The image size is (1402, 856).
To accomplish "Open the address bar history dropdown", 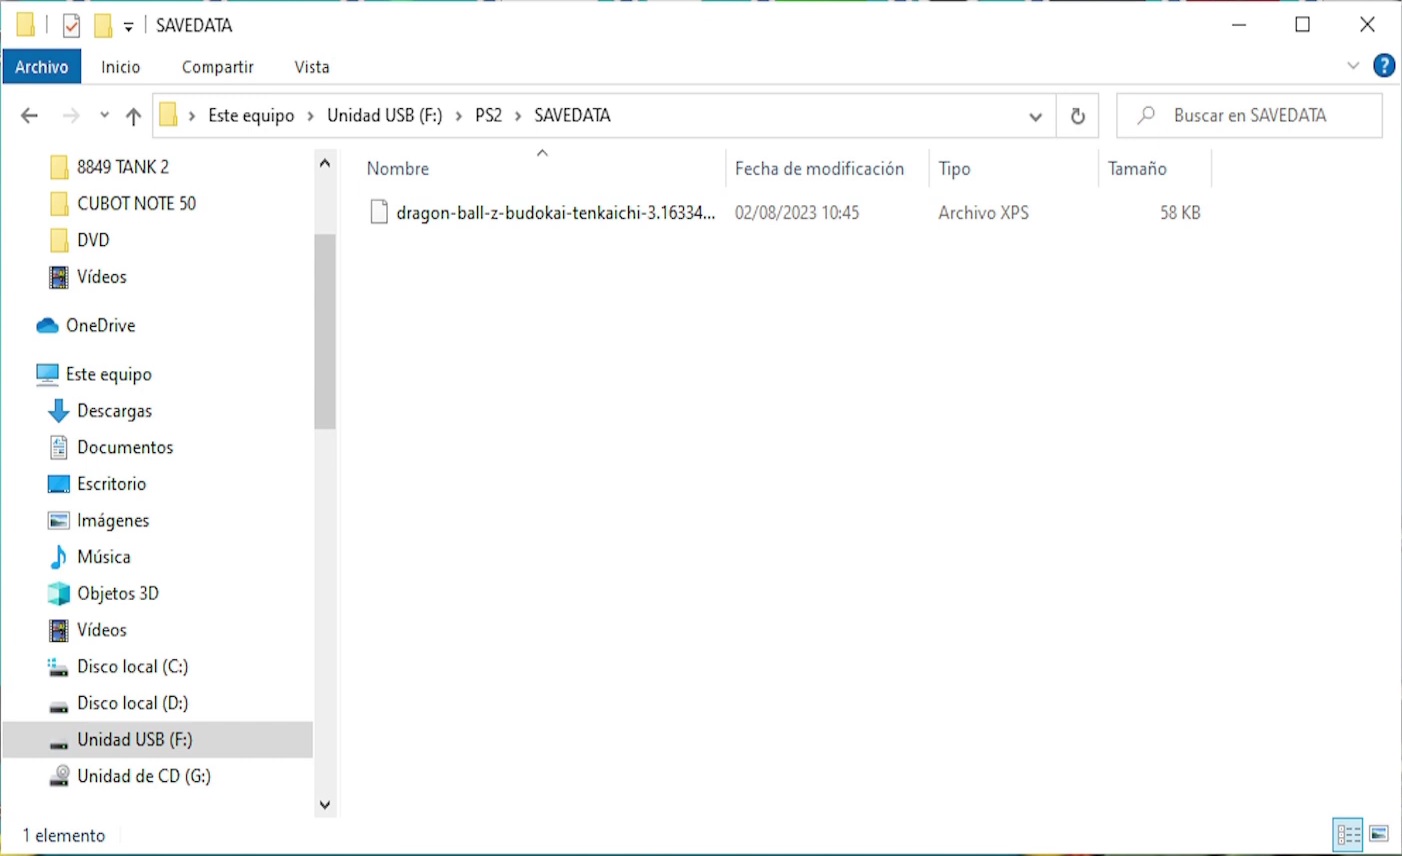I will coord(1035,116).
